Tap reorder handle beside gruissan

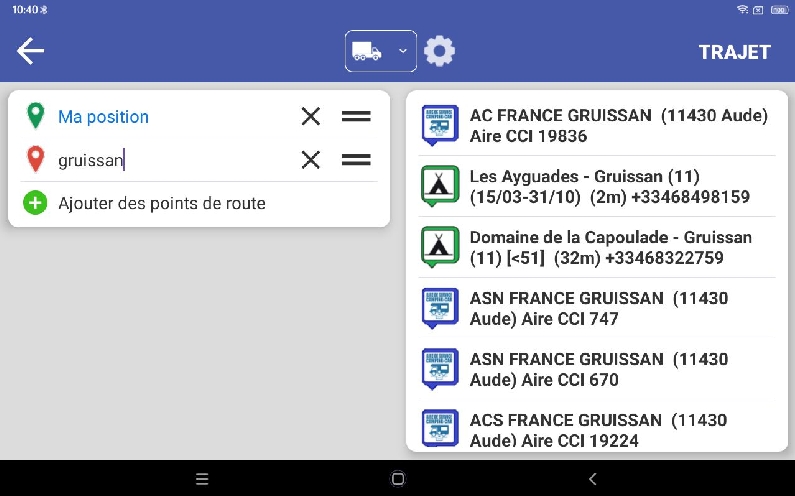356,160
